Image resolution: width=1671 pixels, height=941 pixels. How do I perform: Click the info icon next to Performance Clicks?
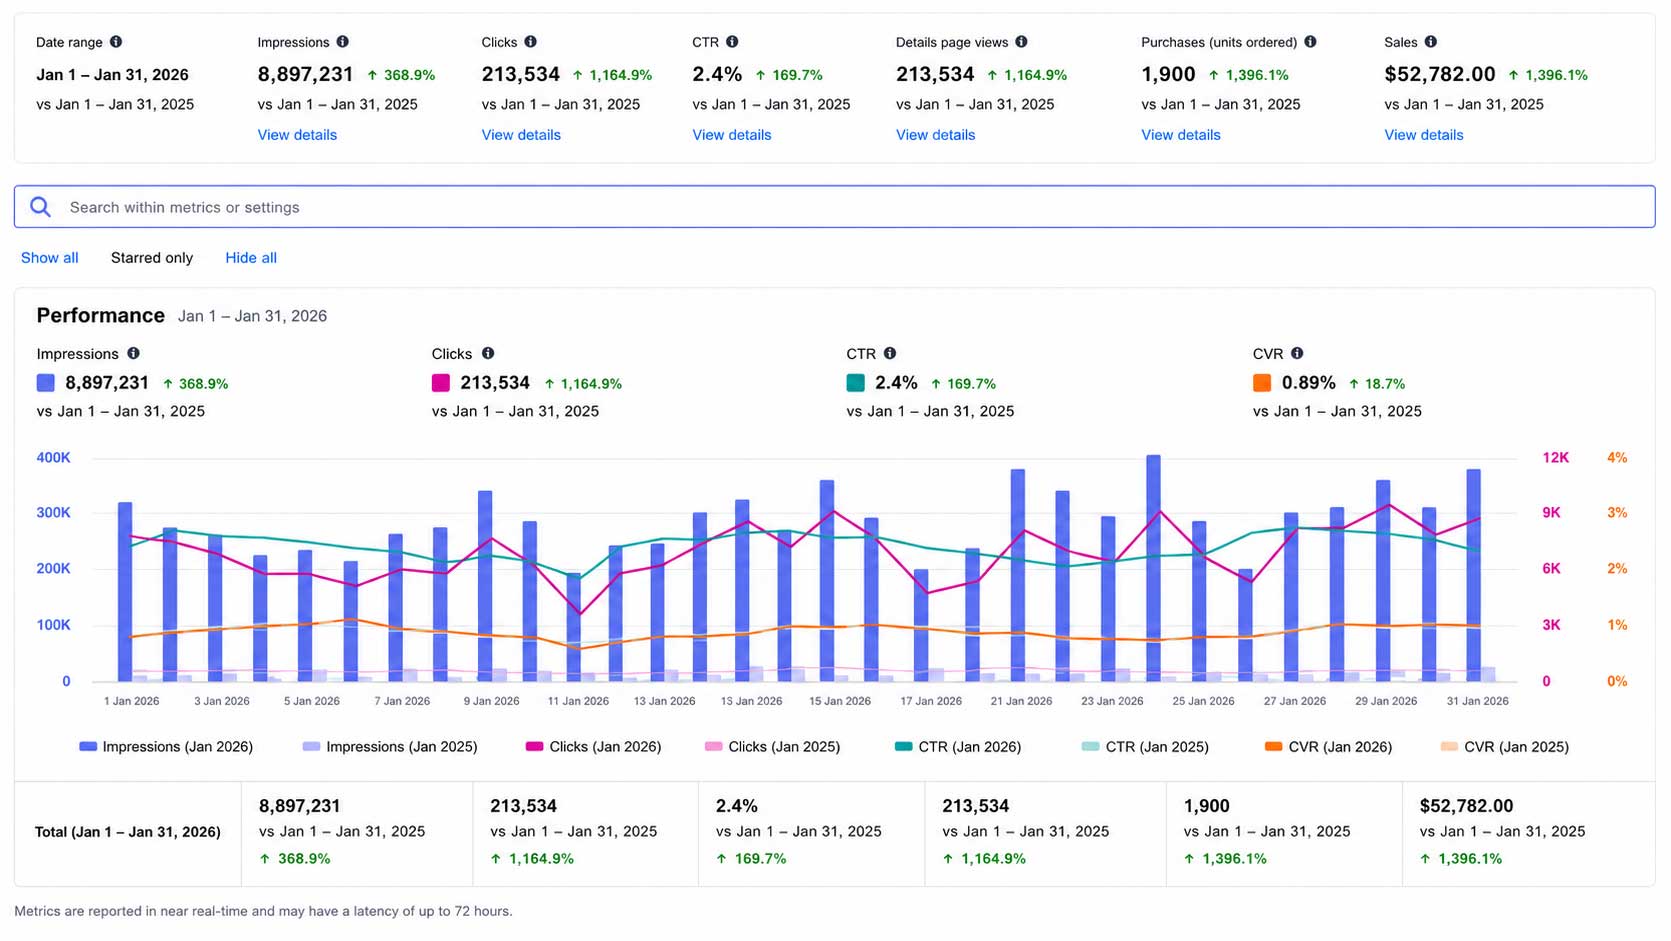[x=488, y=354]
